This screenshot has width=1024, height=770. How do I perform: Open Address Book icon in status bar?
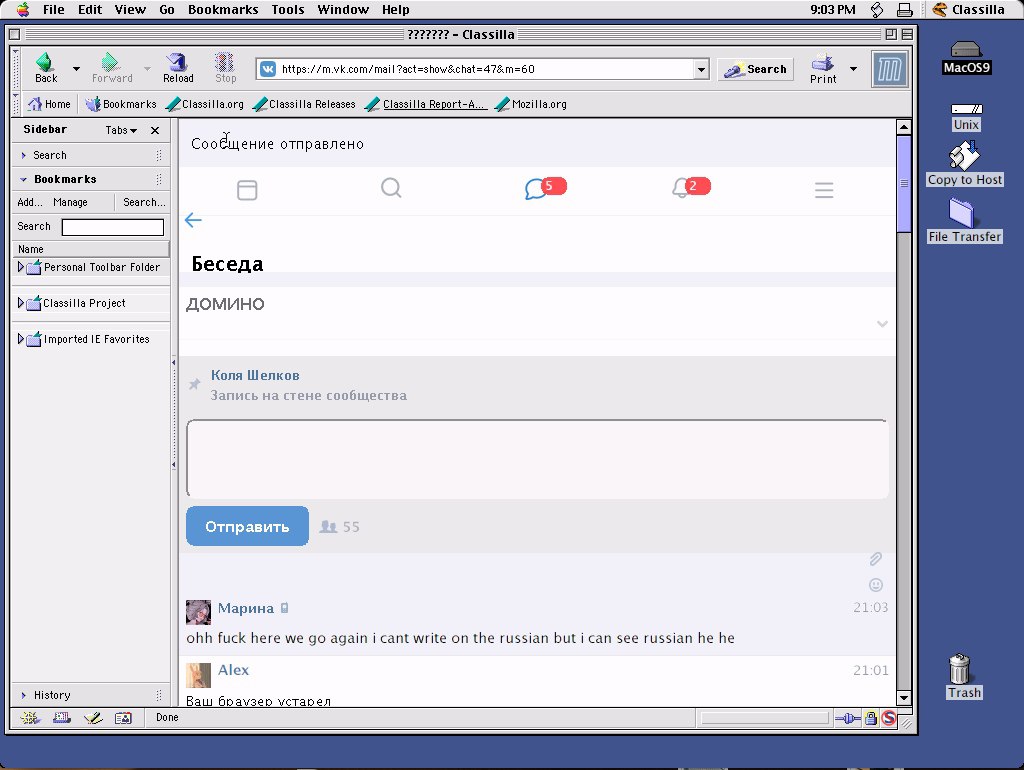(x=123, y=718)
